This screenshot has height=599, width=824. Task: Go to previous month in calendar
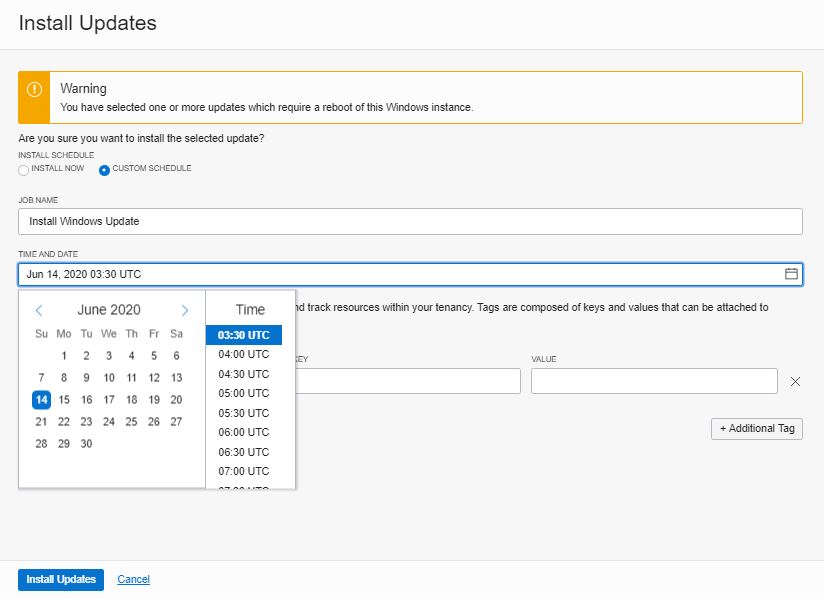point(39,310)
